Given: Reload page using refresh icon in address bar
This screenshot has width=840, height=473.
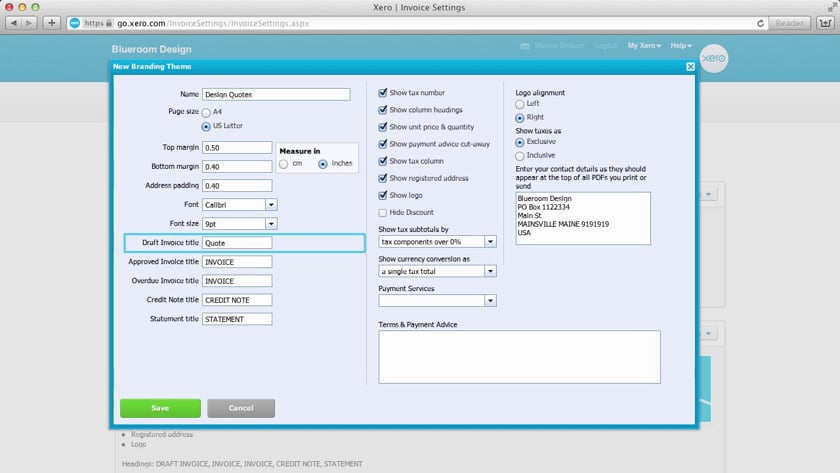Looking at the screenshot, I should [760, 24].
